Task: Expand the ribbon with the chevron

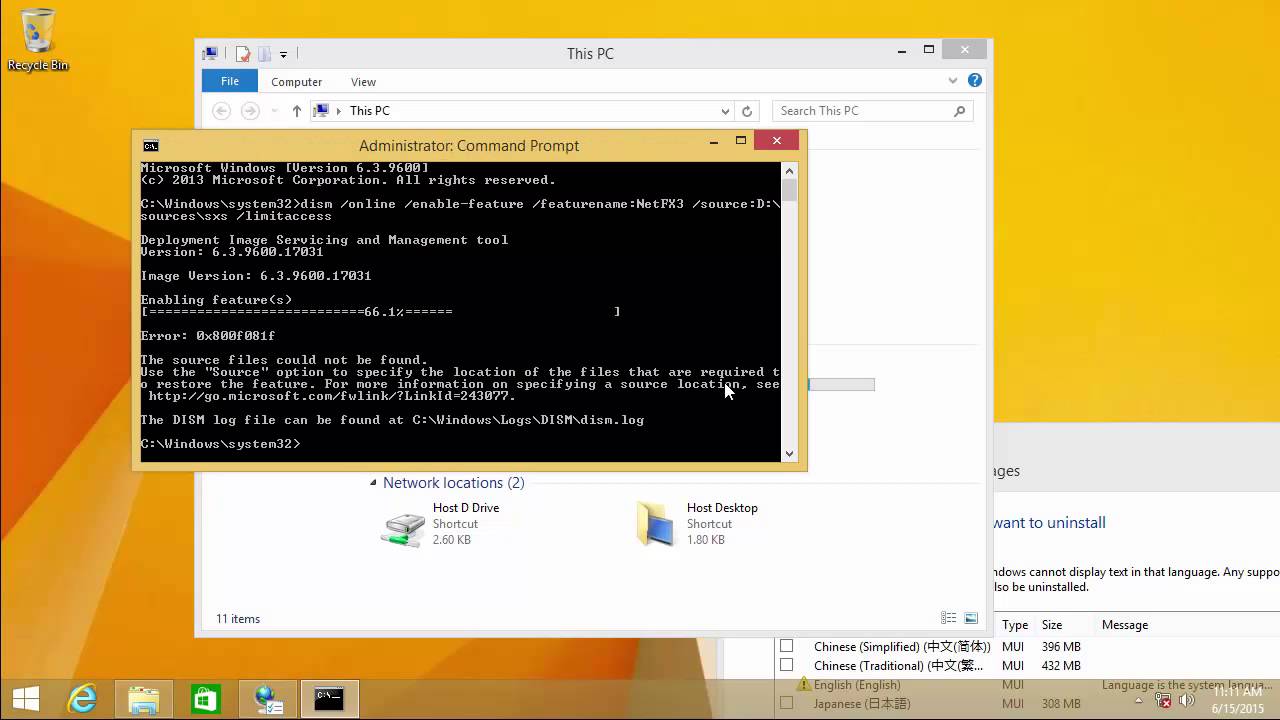Action: pyautogui.click(x=953, y=80)
